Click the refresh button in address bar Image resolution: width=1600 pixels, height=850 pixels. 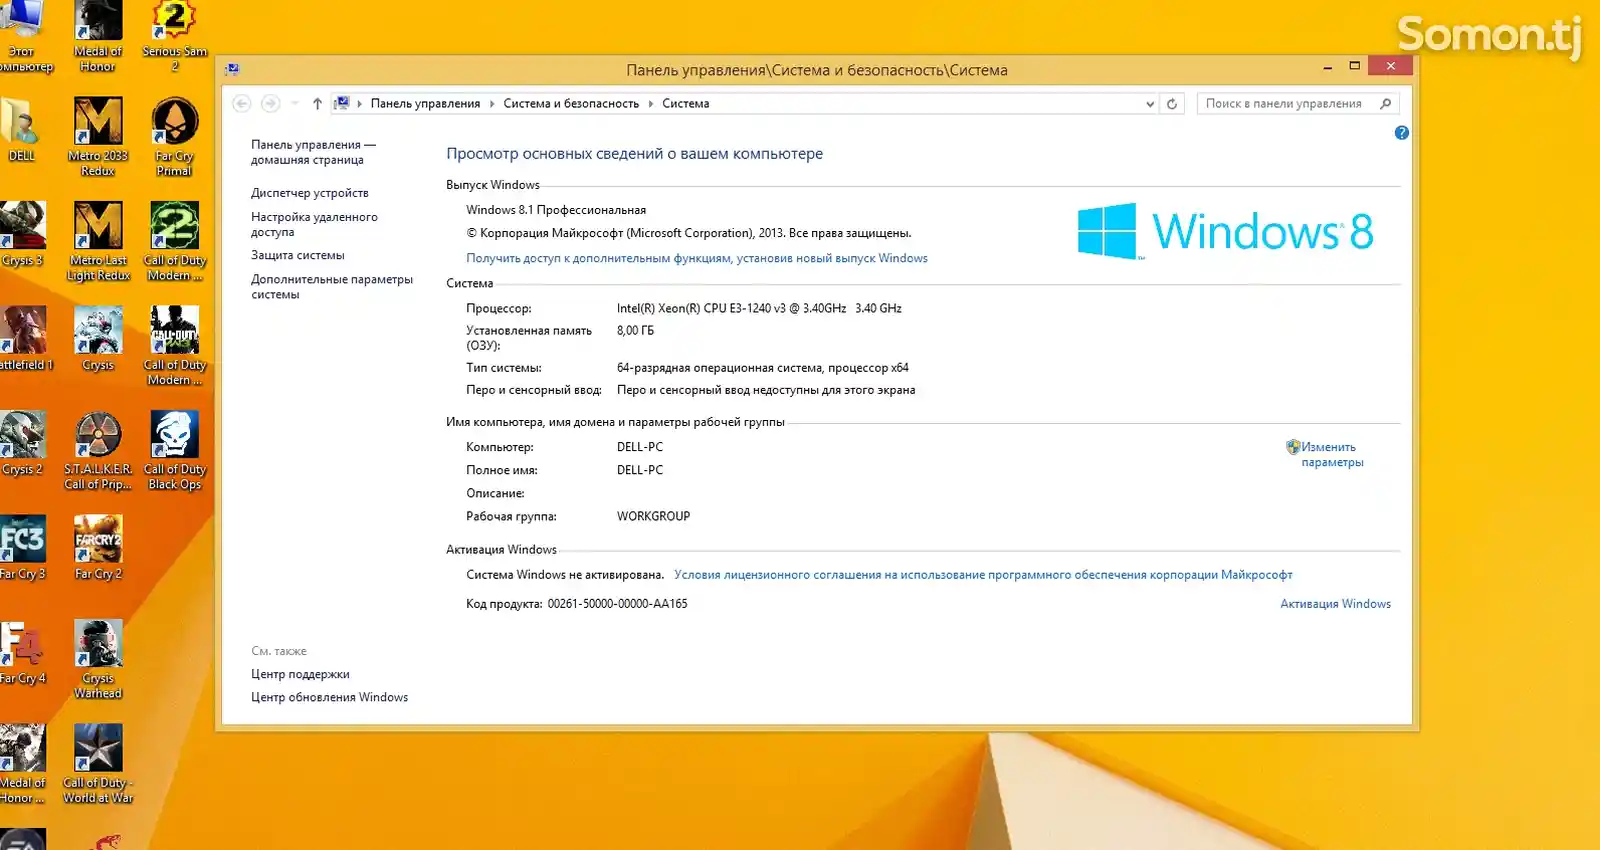click(1172, 103)
